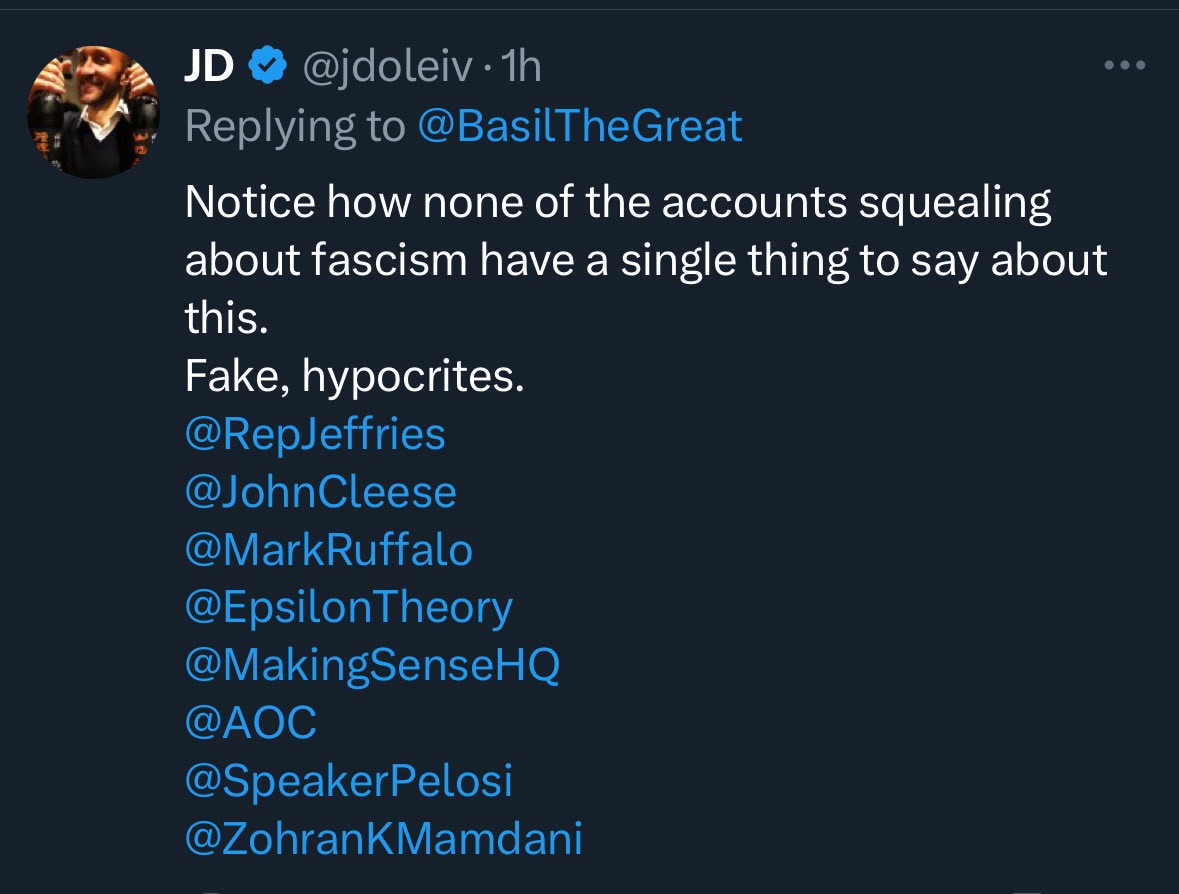Open the @MarkRuffalo mention

click(329, 550)
